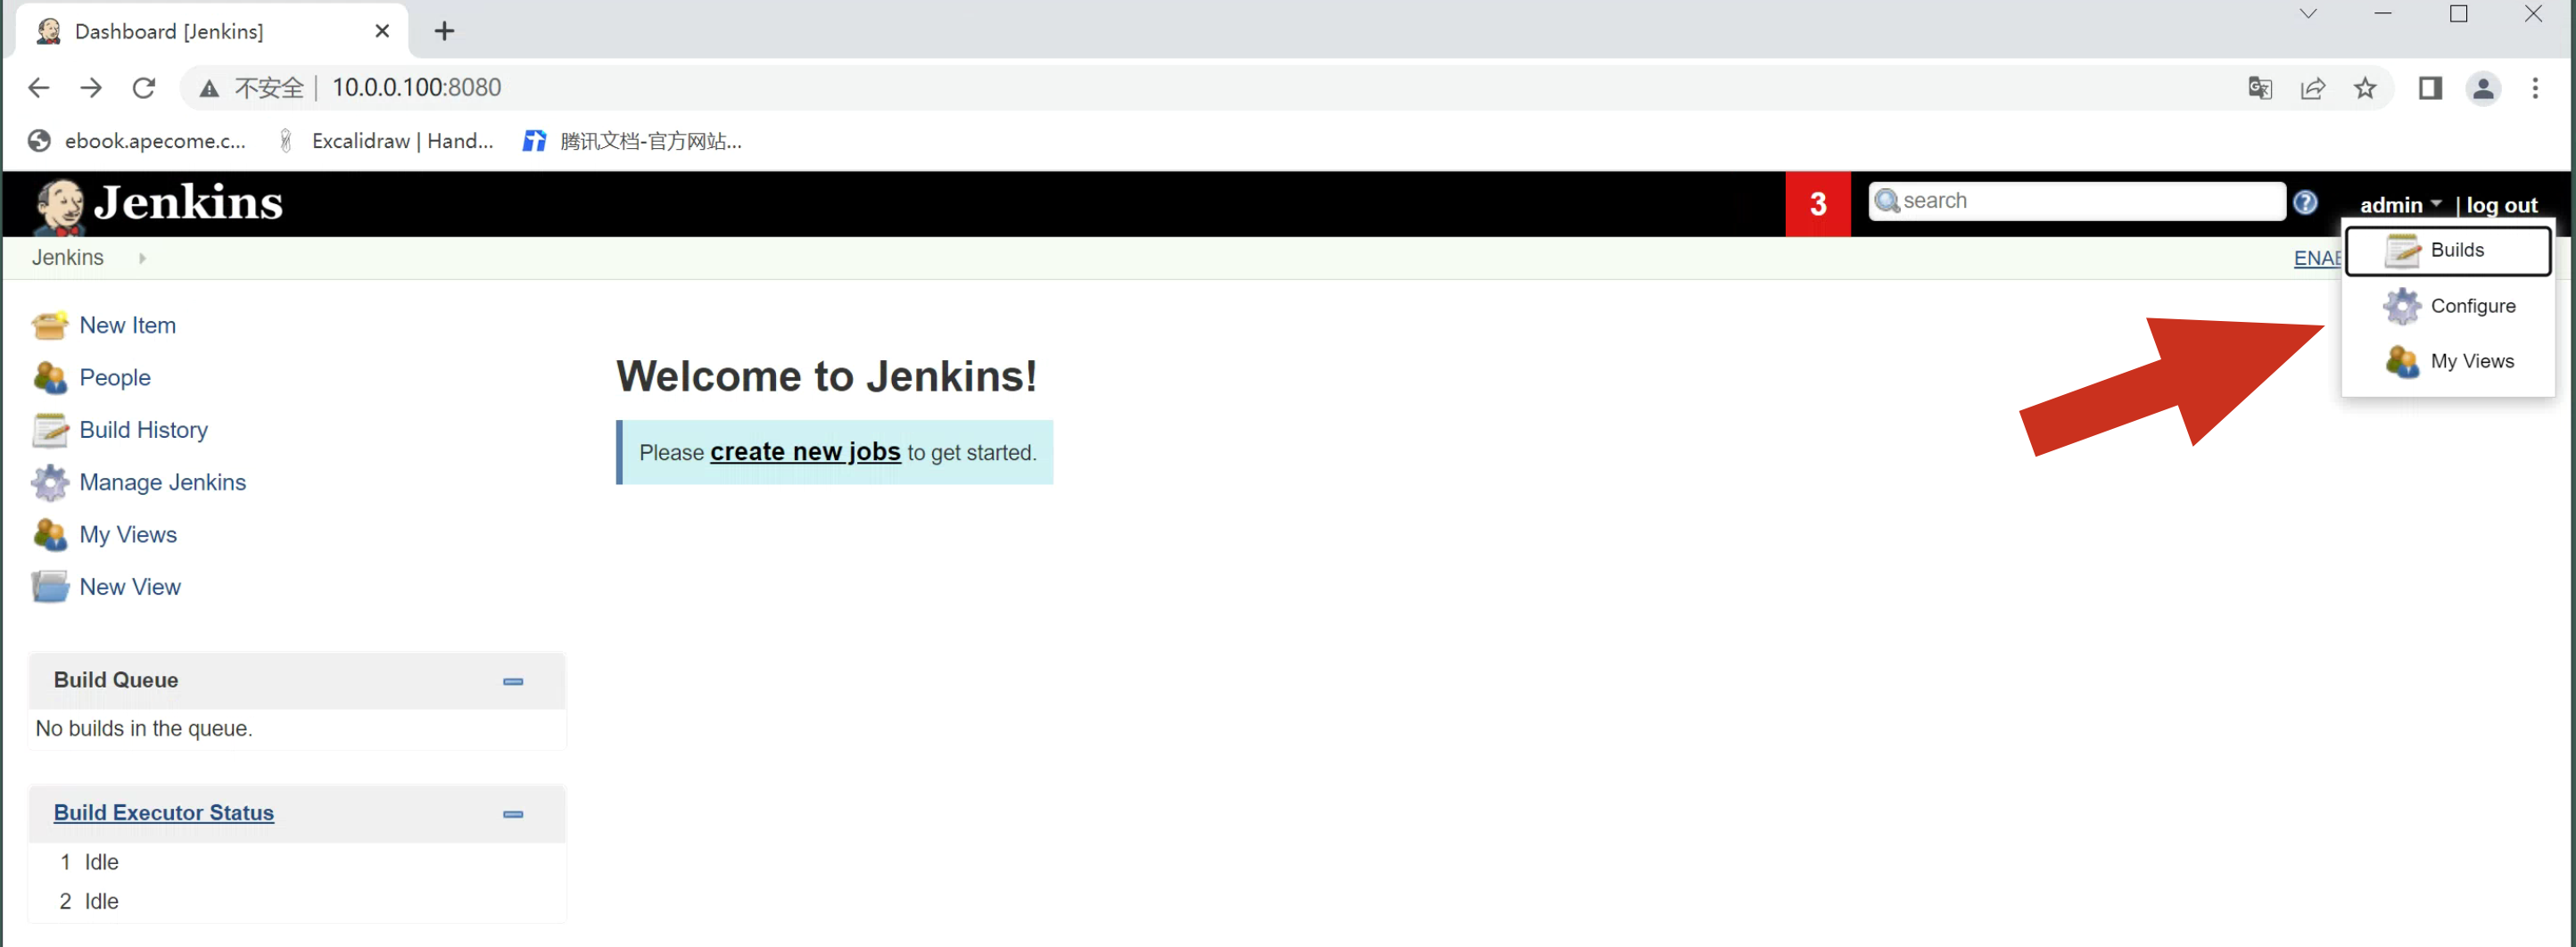Viewport: 2576px width, 947px height.
Task: Expand the Jenkins breadcrumb arrow
Action: pos(142,258)
